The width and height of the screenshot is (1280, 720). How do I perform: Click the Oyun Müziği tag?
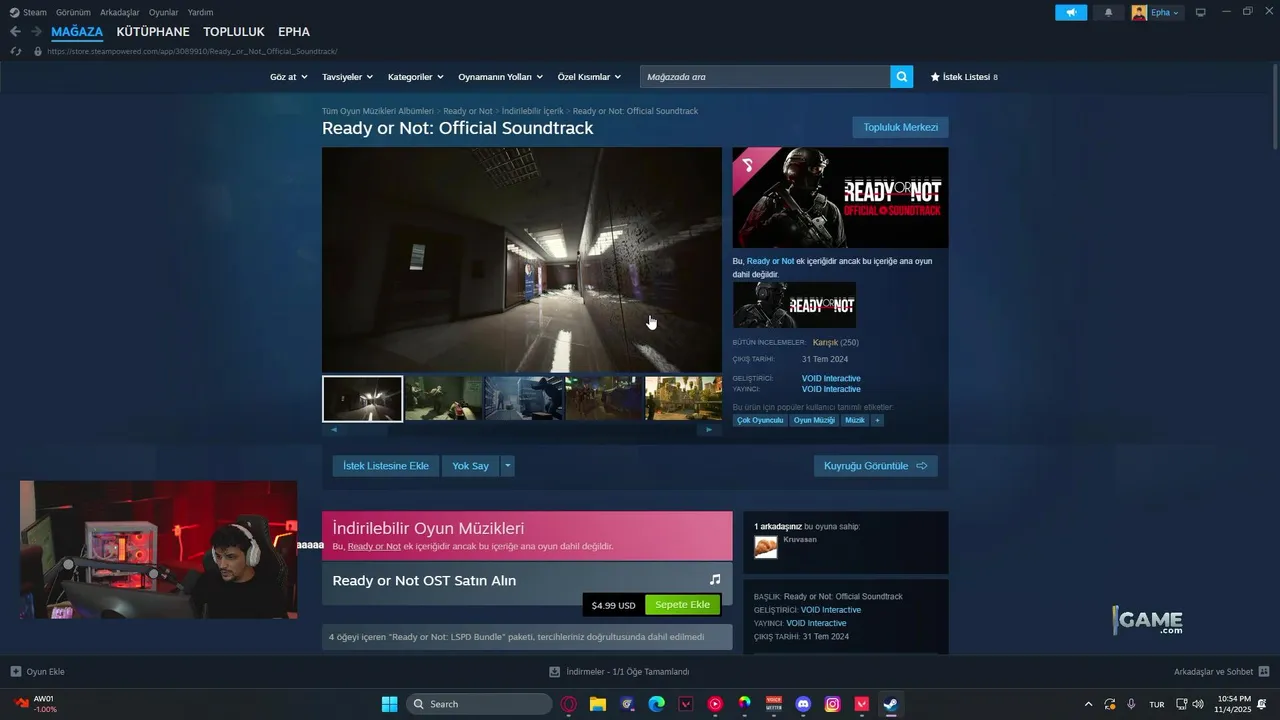coord(814,420)
